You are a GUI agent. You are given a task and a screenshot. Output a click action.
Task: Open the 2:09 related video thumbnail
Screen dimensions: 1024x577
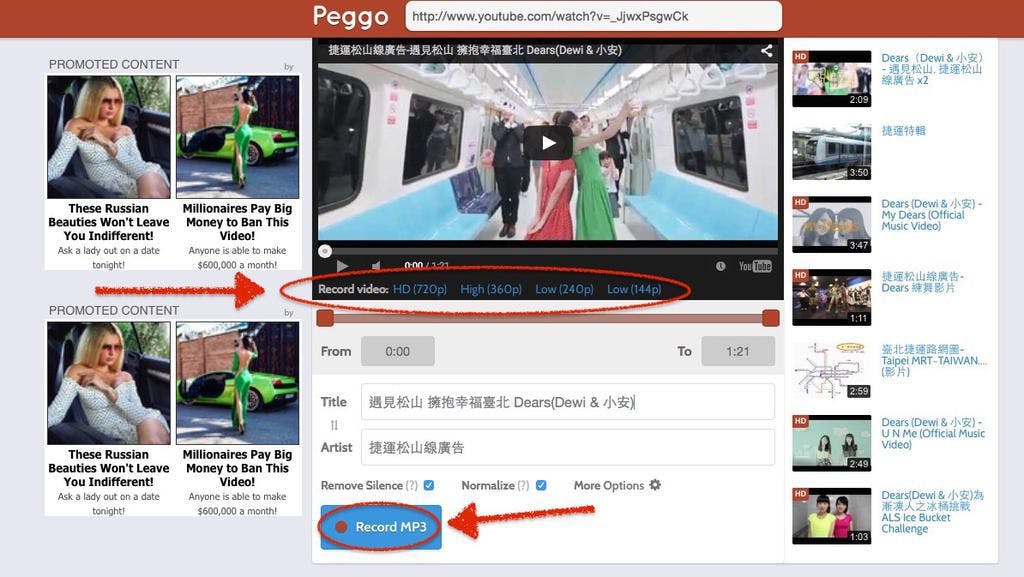pos(831,79)
